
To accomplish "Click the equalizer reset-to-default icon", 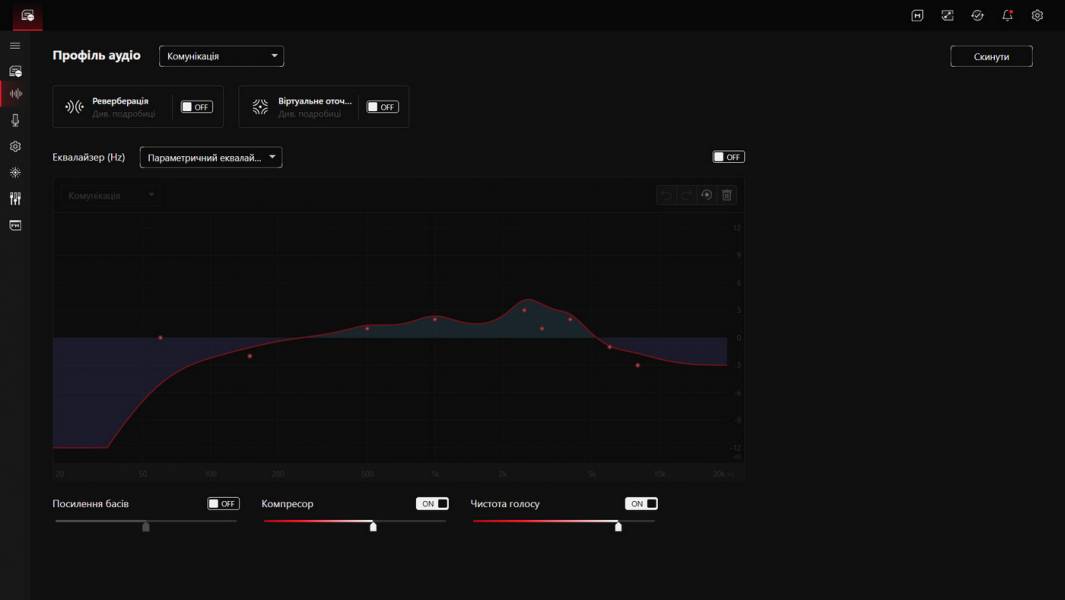I will point(706,195).
